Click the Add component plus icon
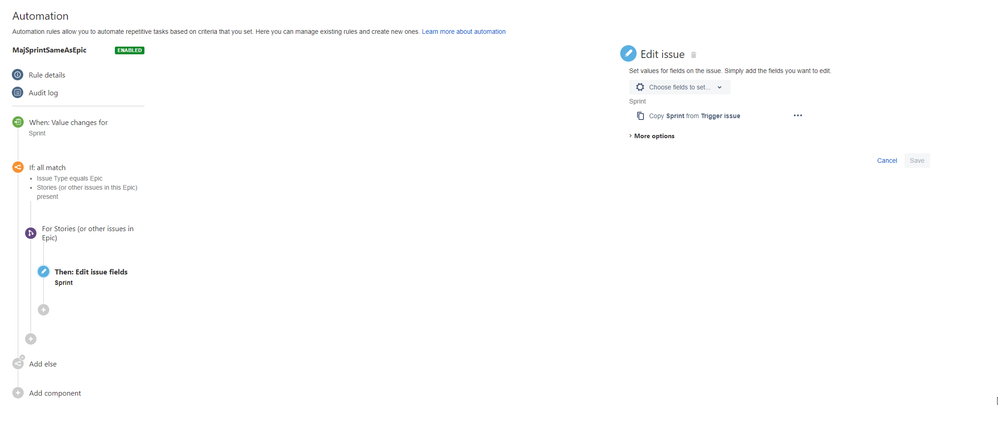Screen dimensions: 998x424 pos(18,393)
